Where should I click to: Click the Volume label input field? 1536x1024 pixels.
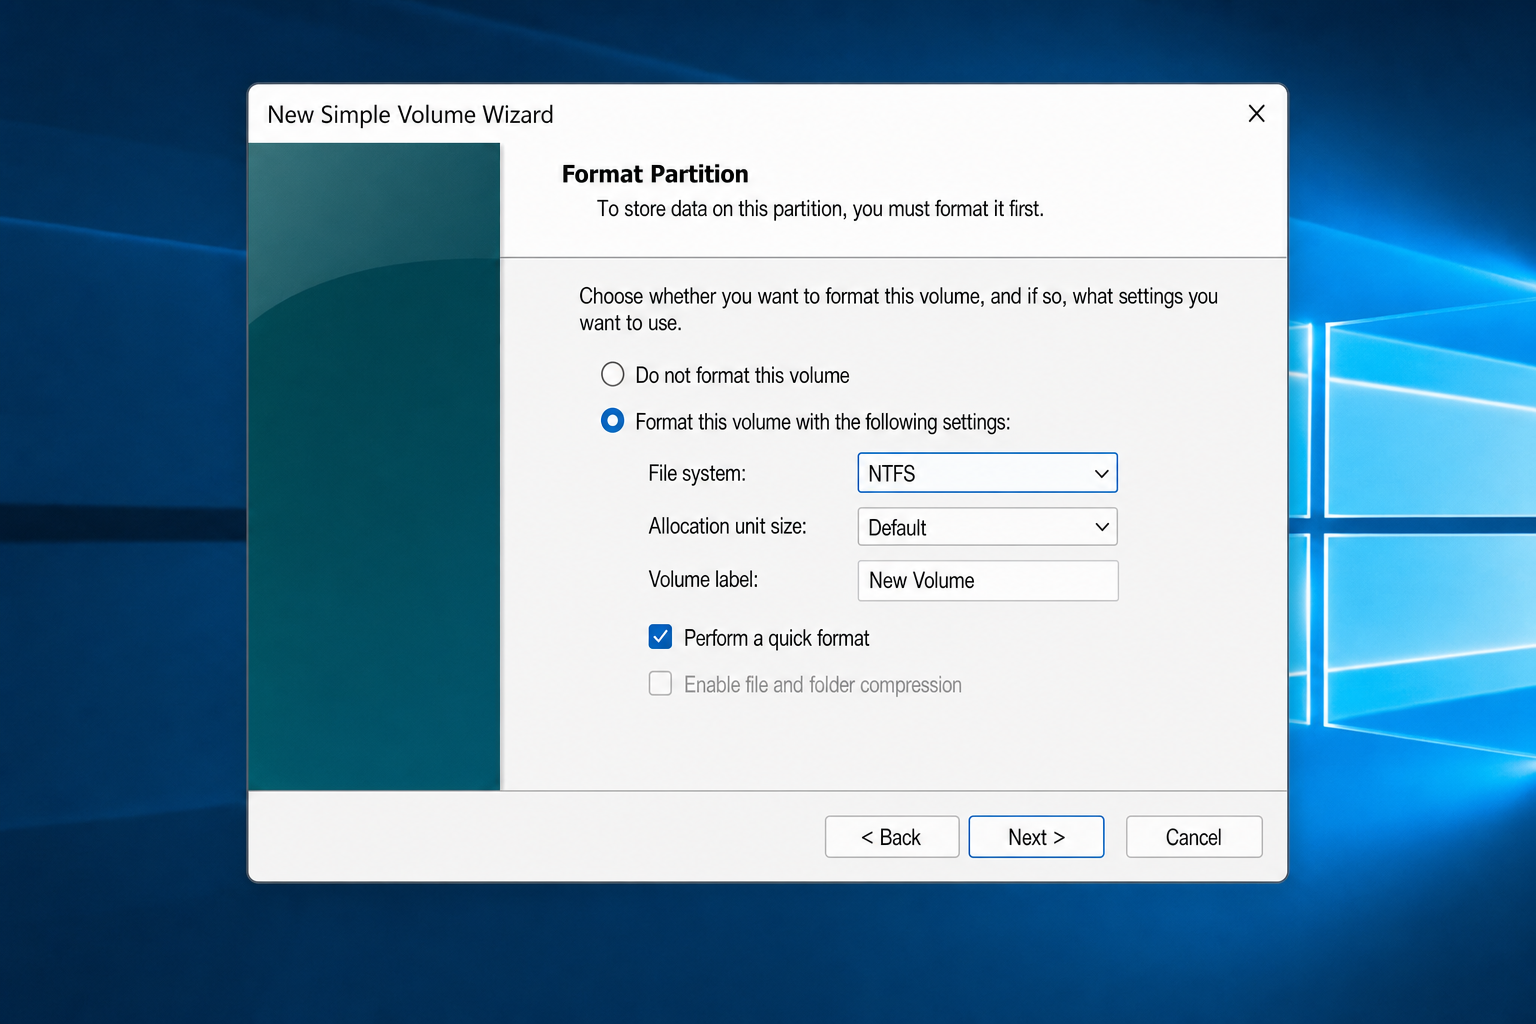tap(988, 581)
